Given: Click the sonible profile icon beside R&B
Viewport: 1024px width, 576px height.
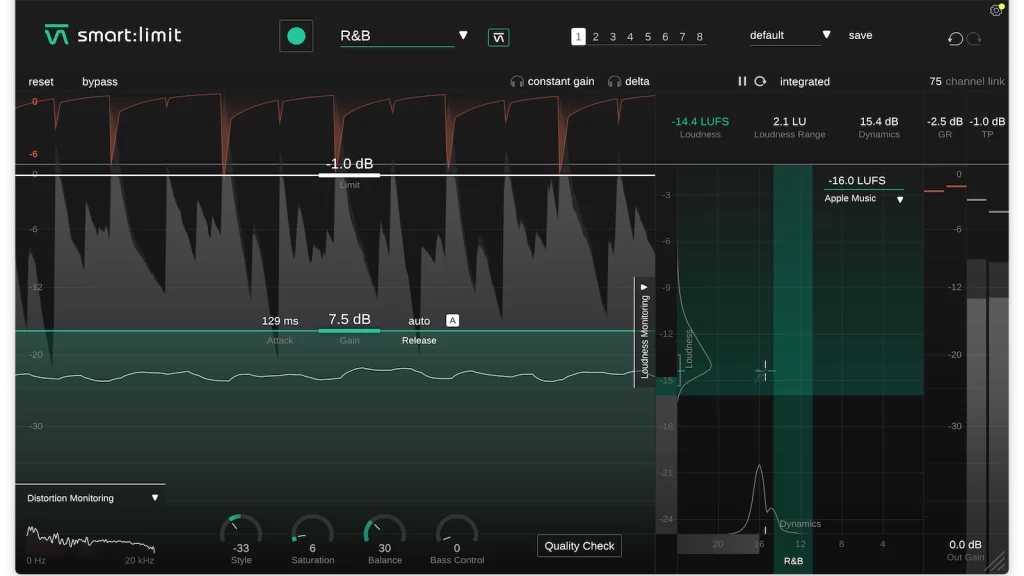Looking at the screenshot, I should 497,35.
